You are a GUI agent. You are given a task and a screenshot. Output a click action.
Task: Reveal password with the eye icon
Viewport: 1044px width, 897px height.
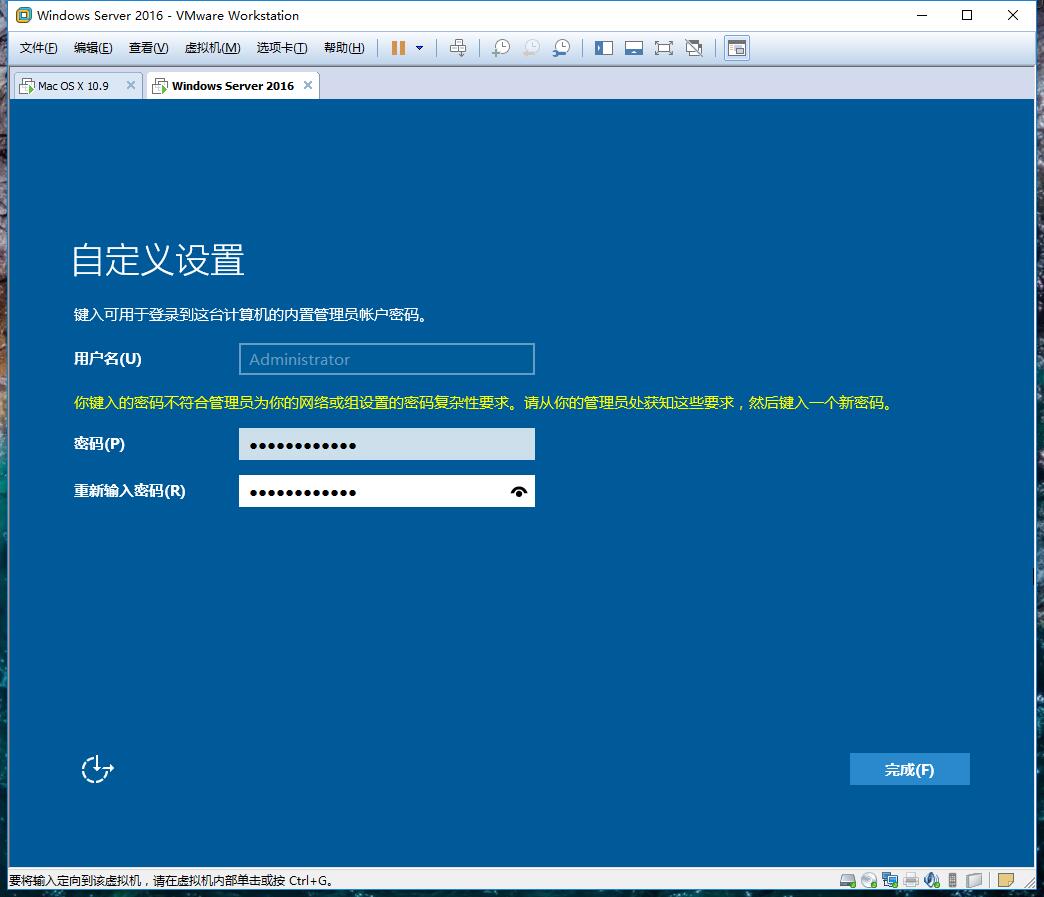click(518, 491)
